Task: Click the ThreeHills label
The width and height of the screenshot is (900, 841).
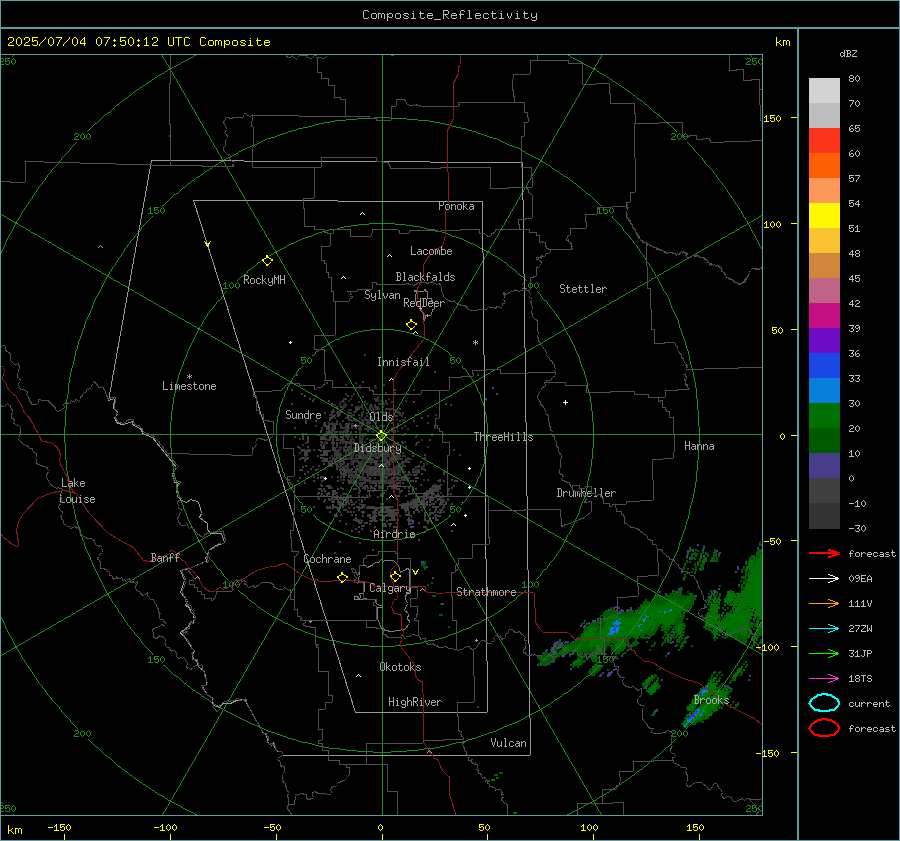Action: (503, 437)
